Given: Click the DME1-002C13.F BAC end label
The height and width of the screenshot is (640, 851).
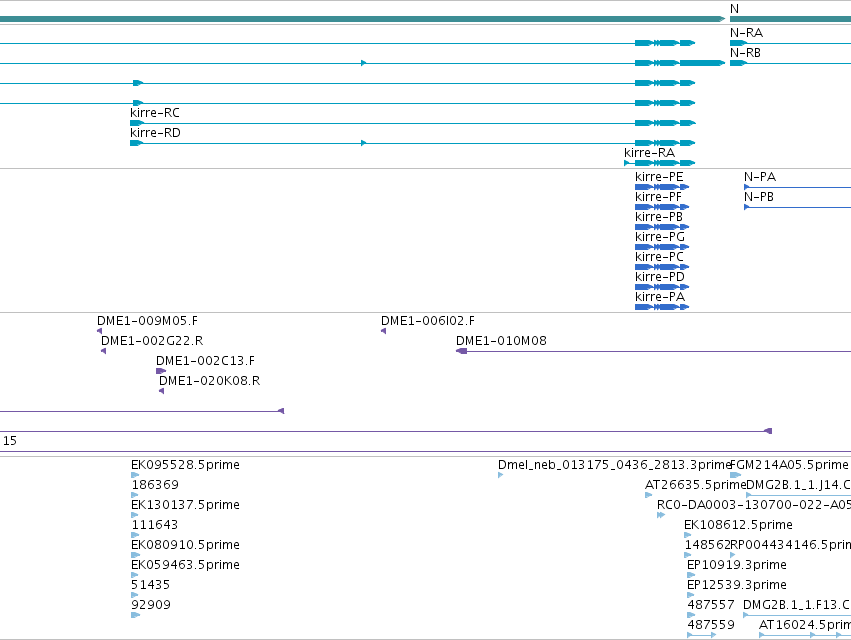Looking at the screenshot, I should click(x=205, y=361).
